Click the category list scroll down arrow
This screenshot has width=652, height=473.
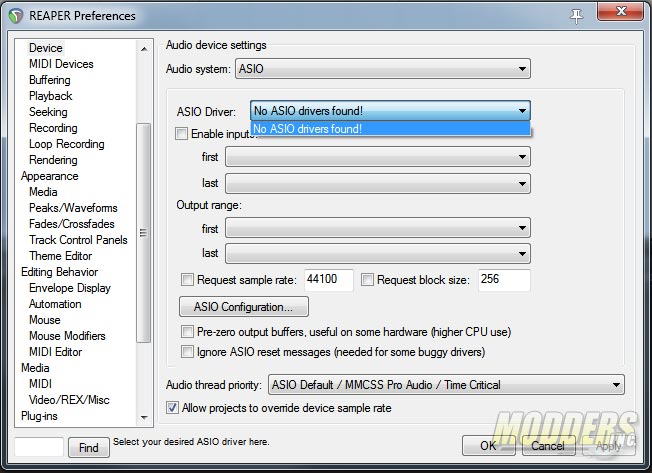pyautogui.click(x=144, y=417)
